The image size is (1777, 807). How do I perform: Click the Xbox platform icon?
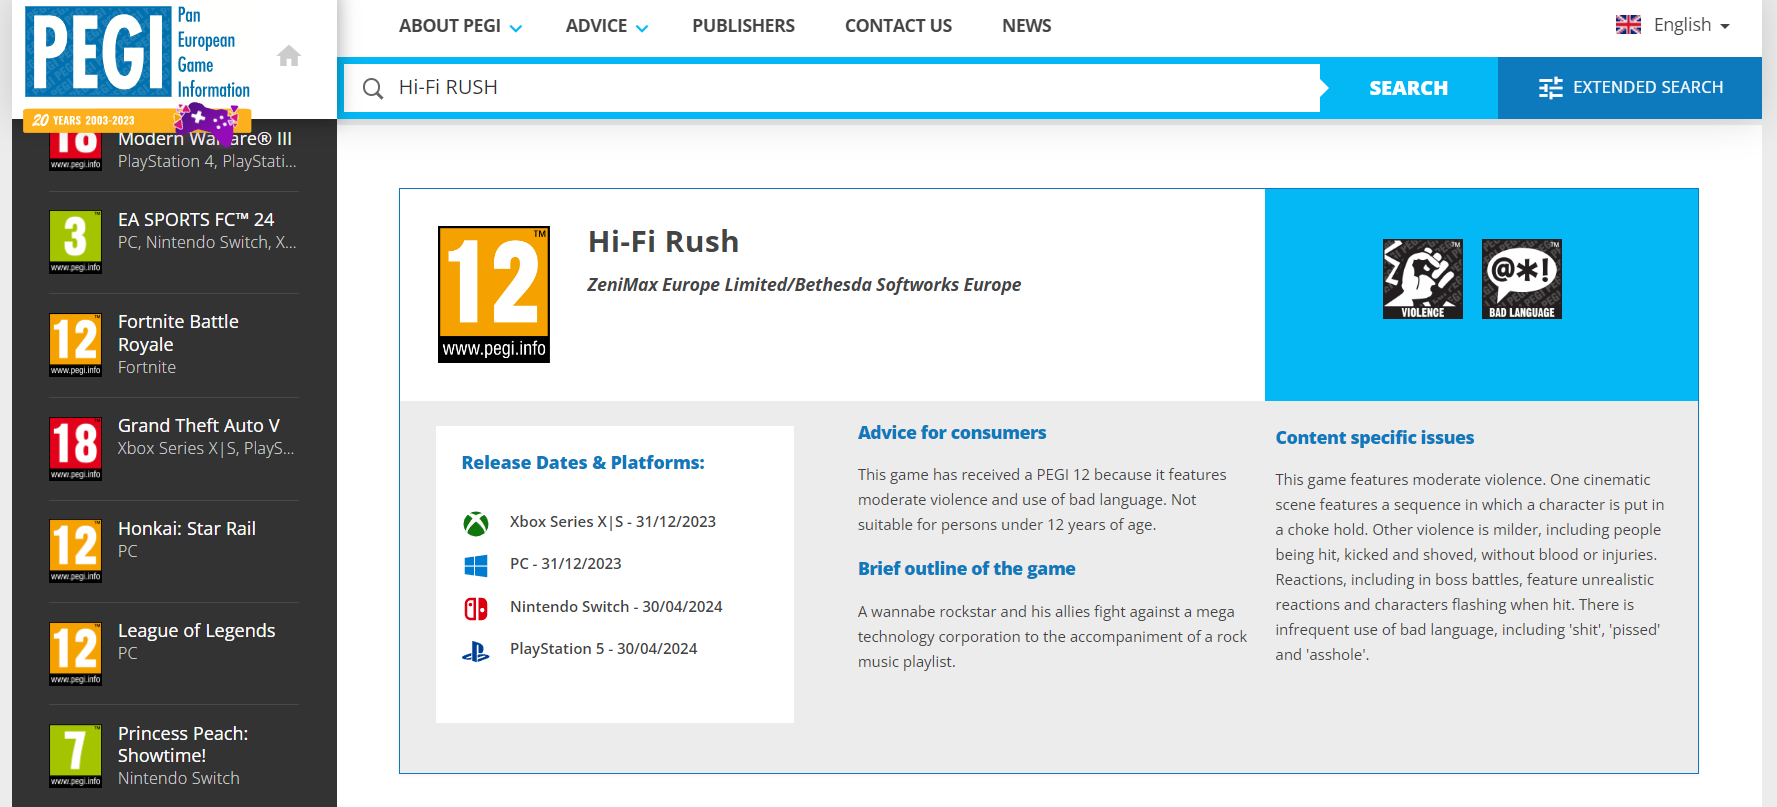(x=476, y=523)
